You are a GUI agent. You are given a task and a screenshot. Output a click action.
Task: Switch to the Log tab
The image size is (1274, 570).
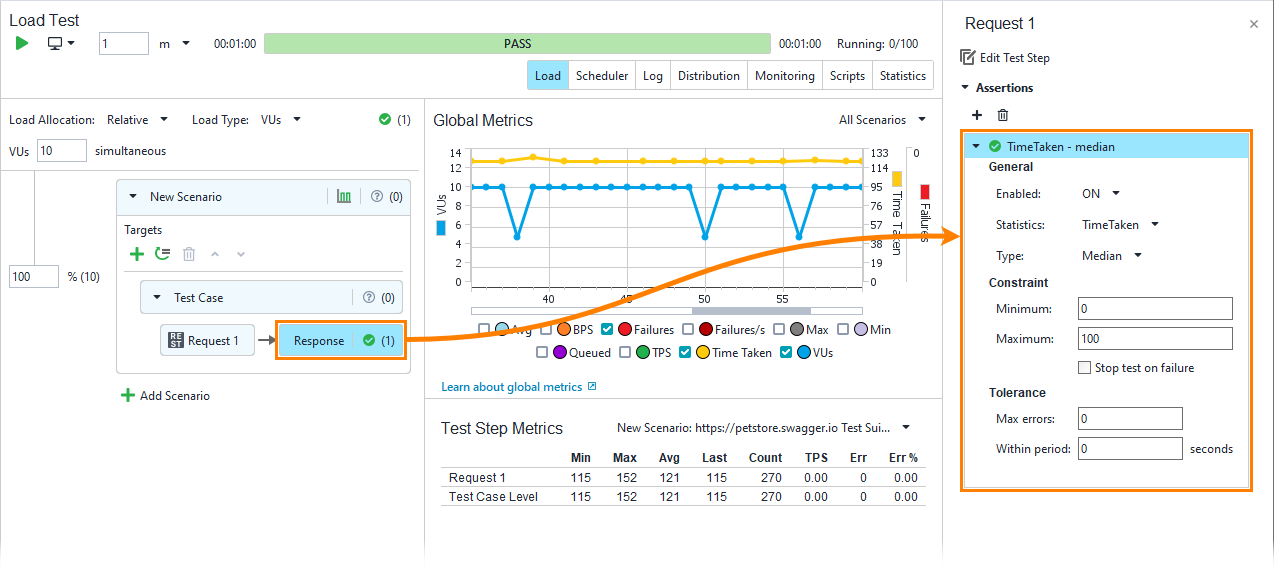[x=653, y=76]
